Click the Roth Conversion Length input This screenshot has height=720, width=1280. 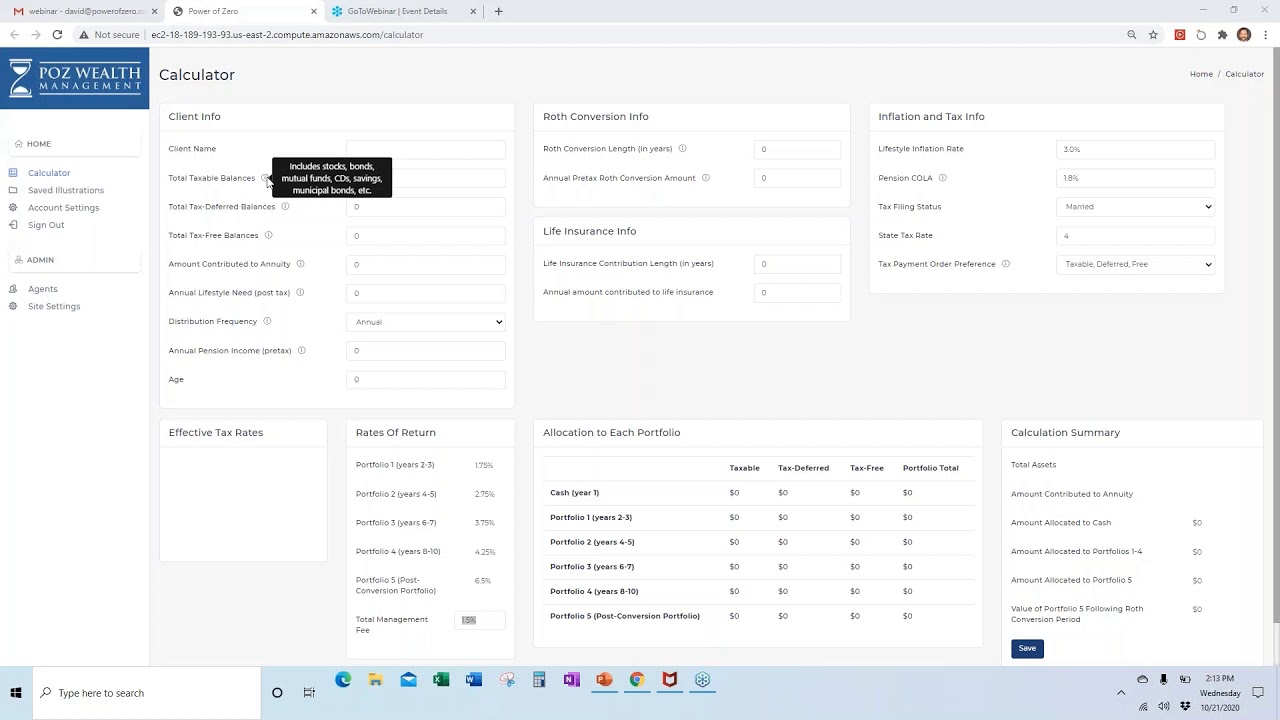click(x=797, y=149)
